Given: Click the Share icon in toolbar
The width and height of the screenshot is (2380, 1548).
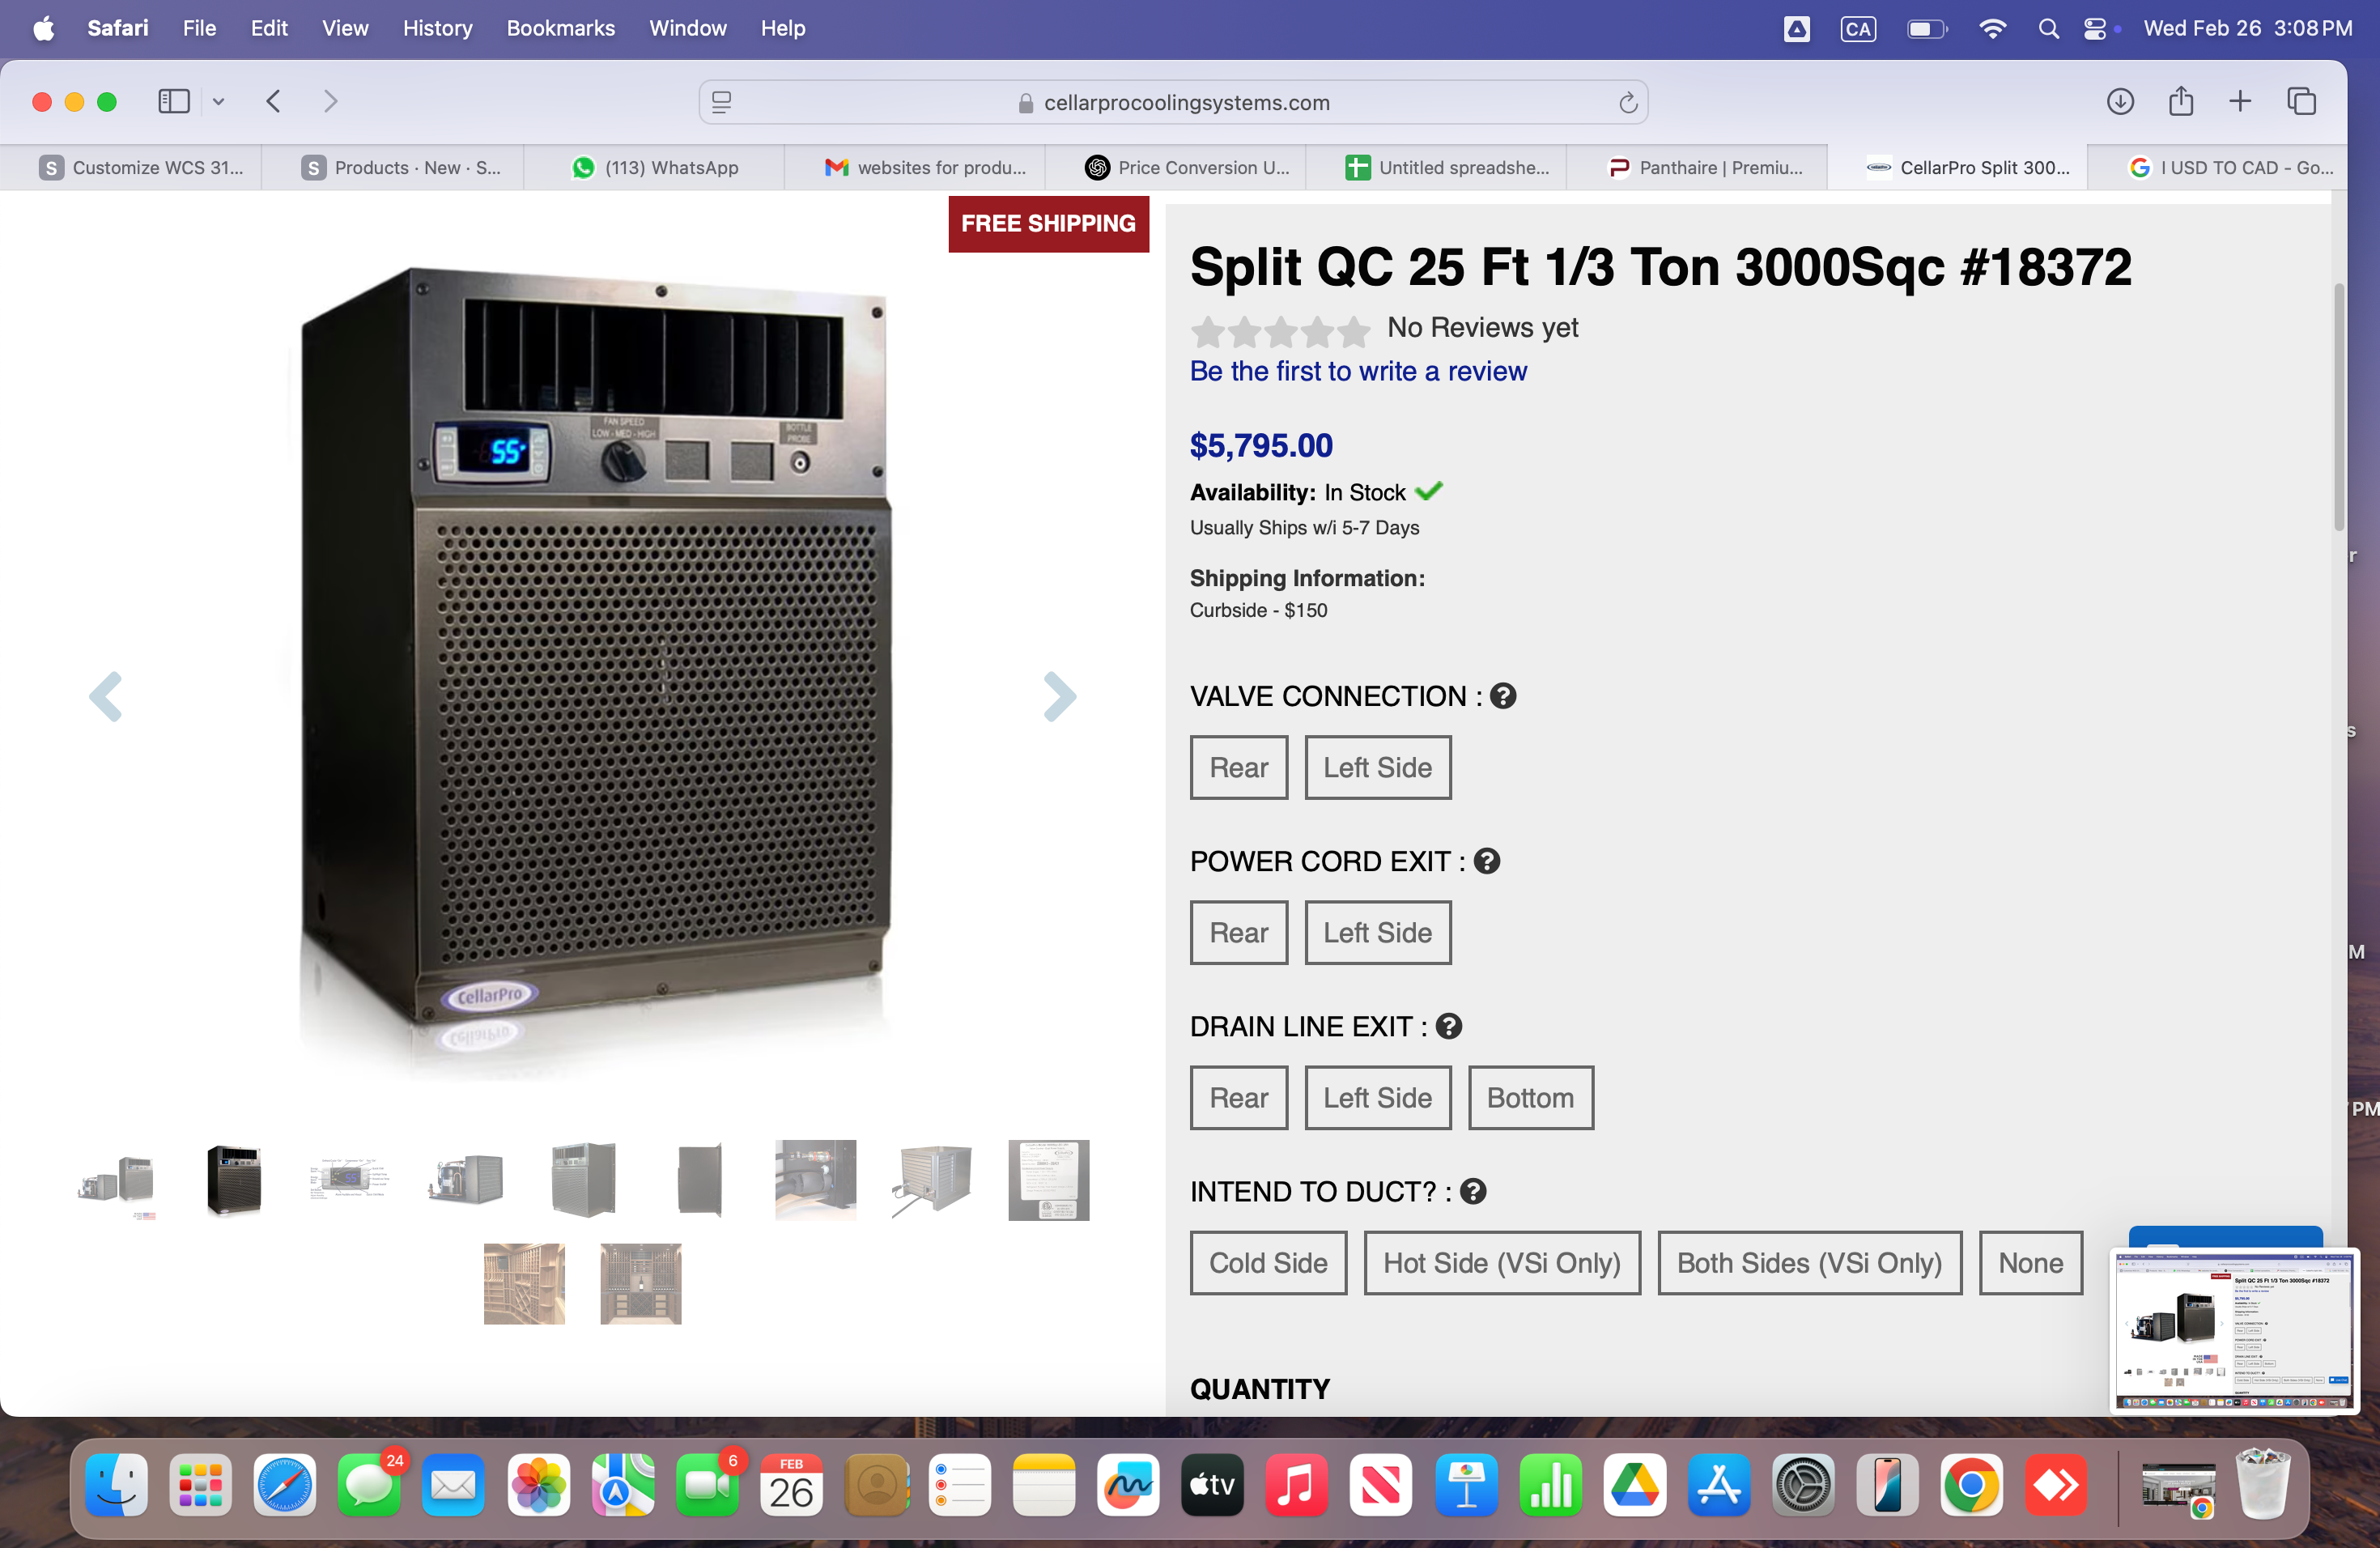Looking at the screenshot, I should (2180, 101).
